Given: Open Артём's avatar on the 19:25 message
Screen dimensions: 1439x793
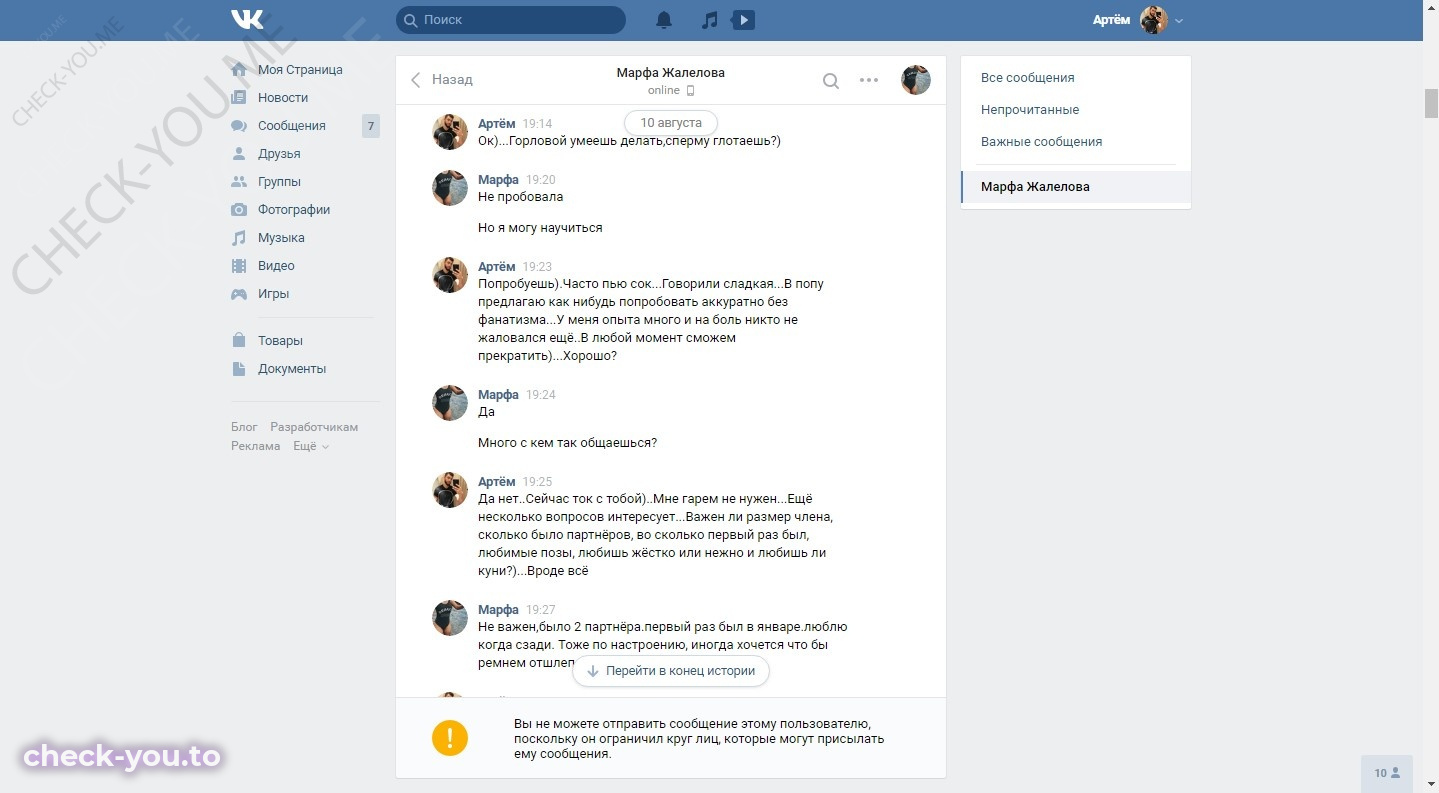Looking at the screenshot, I should pos(450,490).
